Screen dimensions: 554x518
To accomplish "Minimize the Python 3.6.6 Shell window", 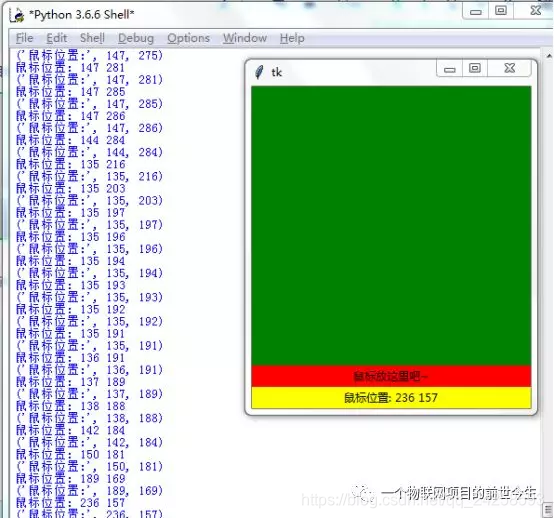I will click(476, 11).
